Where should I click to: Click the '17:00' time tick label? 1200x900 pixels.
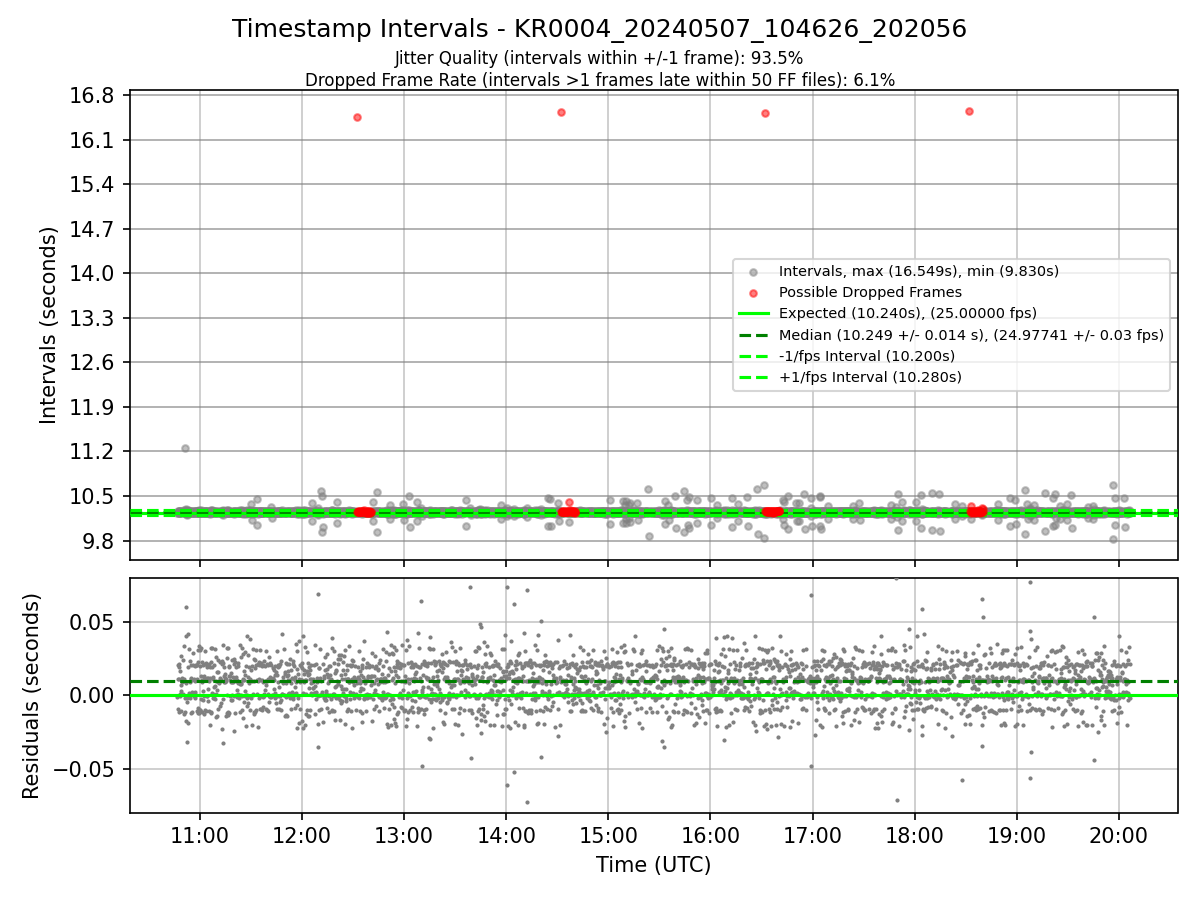pos(812,835)
